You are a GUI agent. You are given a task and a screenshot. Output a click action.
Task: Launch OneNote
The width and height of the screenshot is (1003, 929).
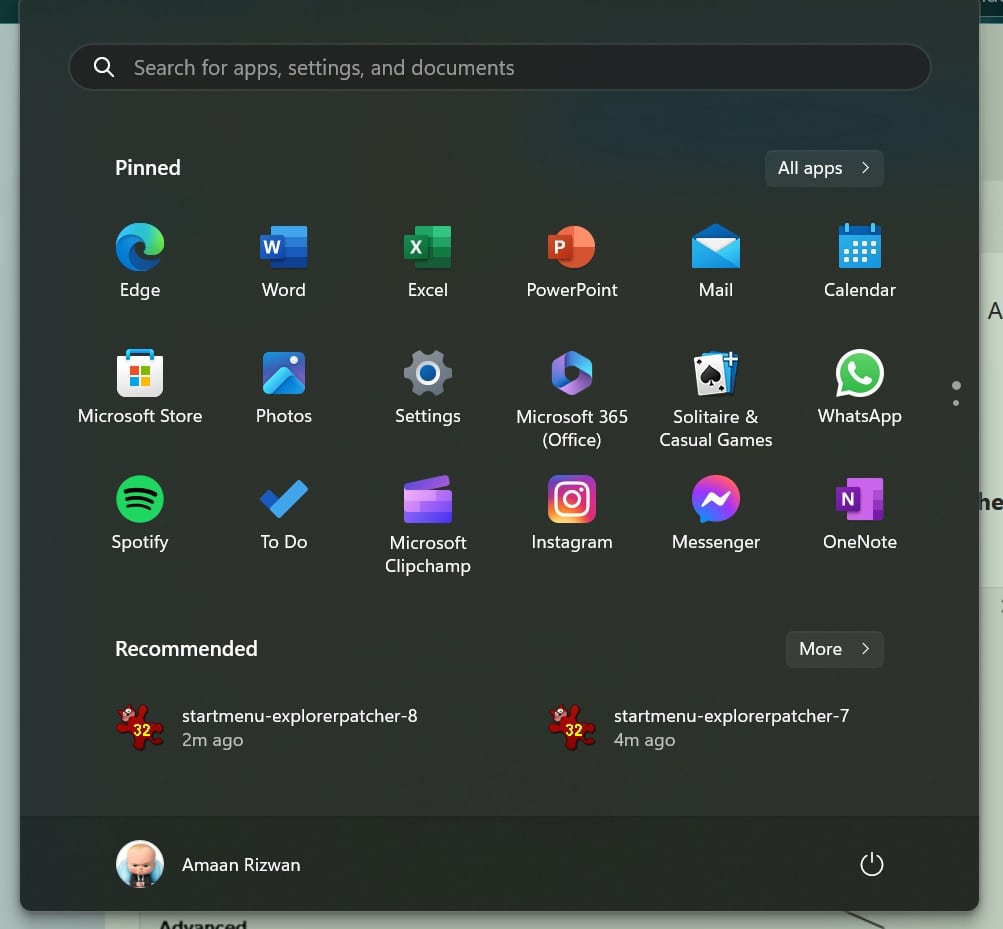tap(859, 512)
